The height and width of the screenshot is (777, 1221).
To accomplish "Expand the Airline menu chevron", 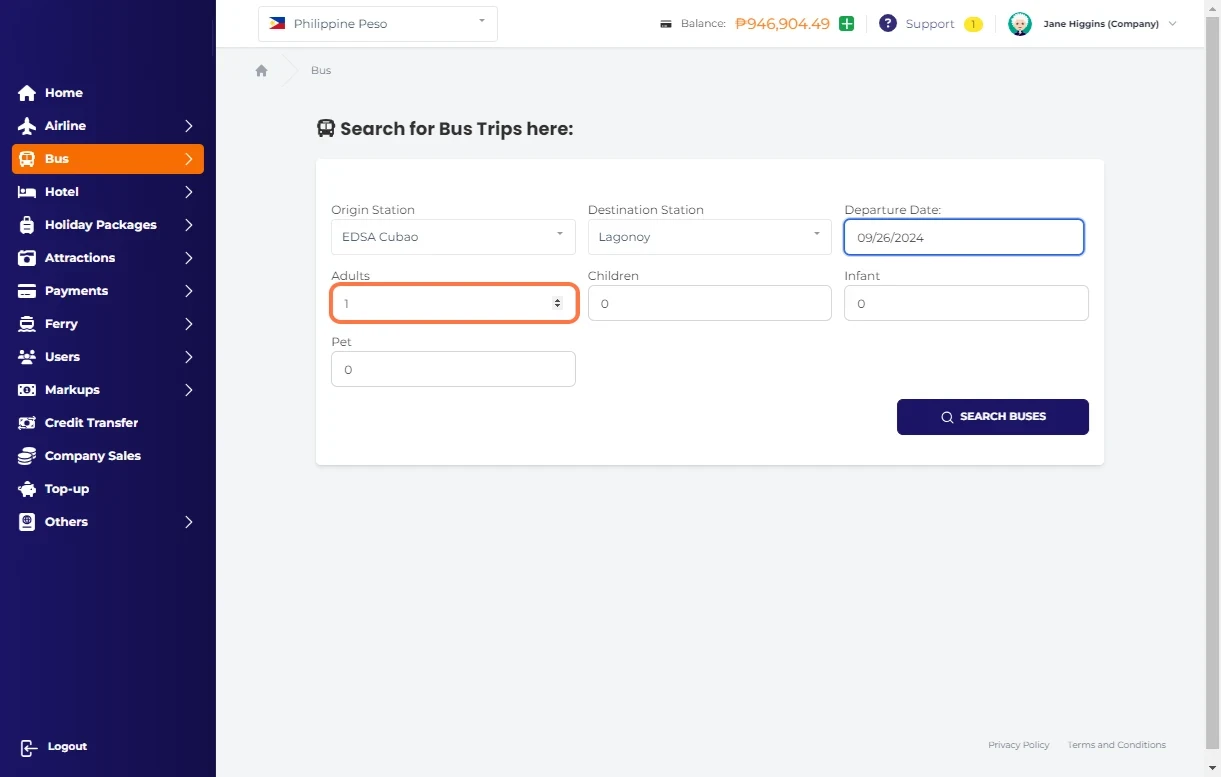I will [x=189, y=126].
